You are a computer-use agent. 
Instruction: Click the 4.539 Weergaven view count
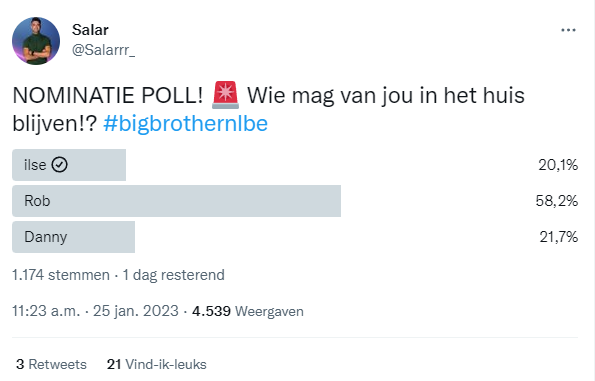[248, 311]
